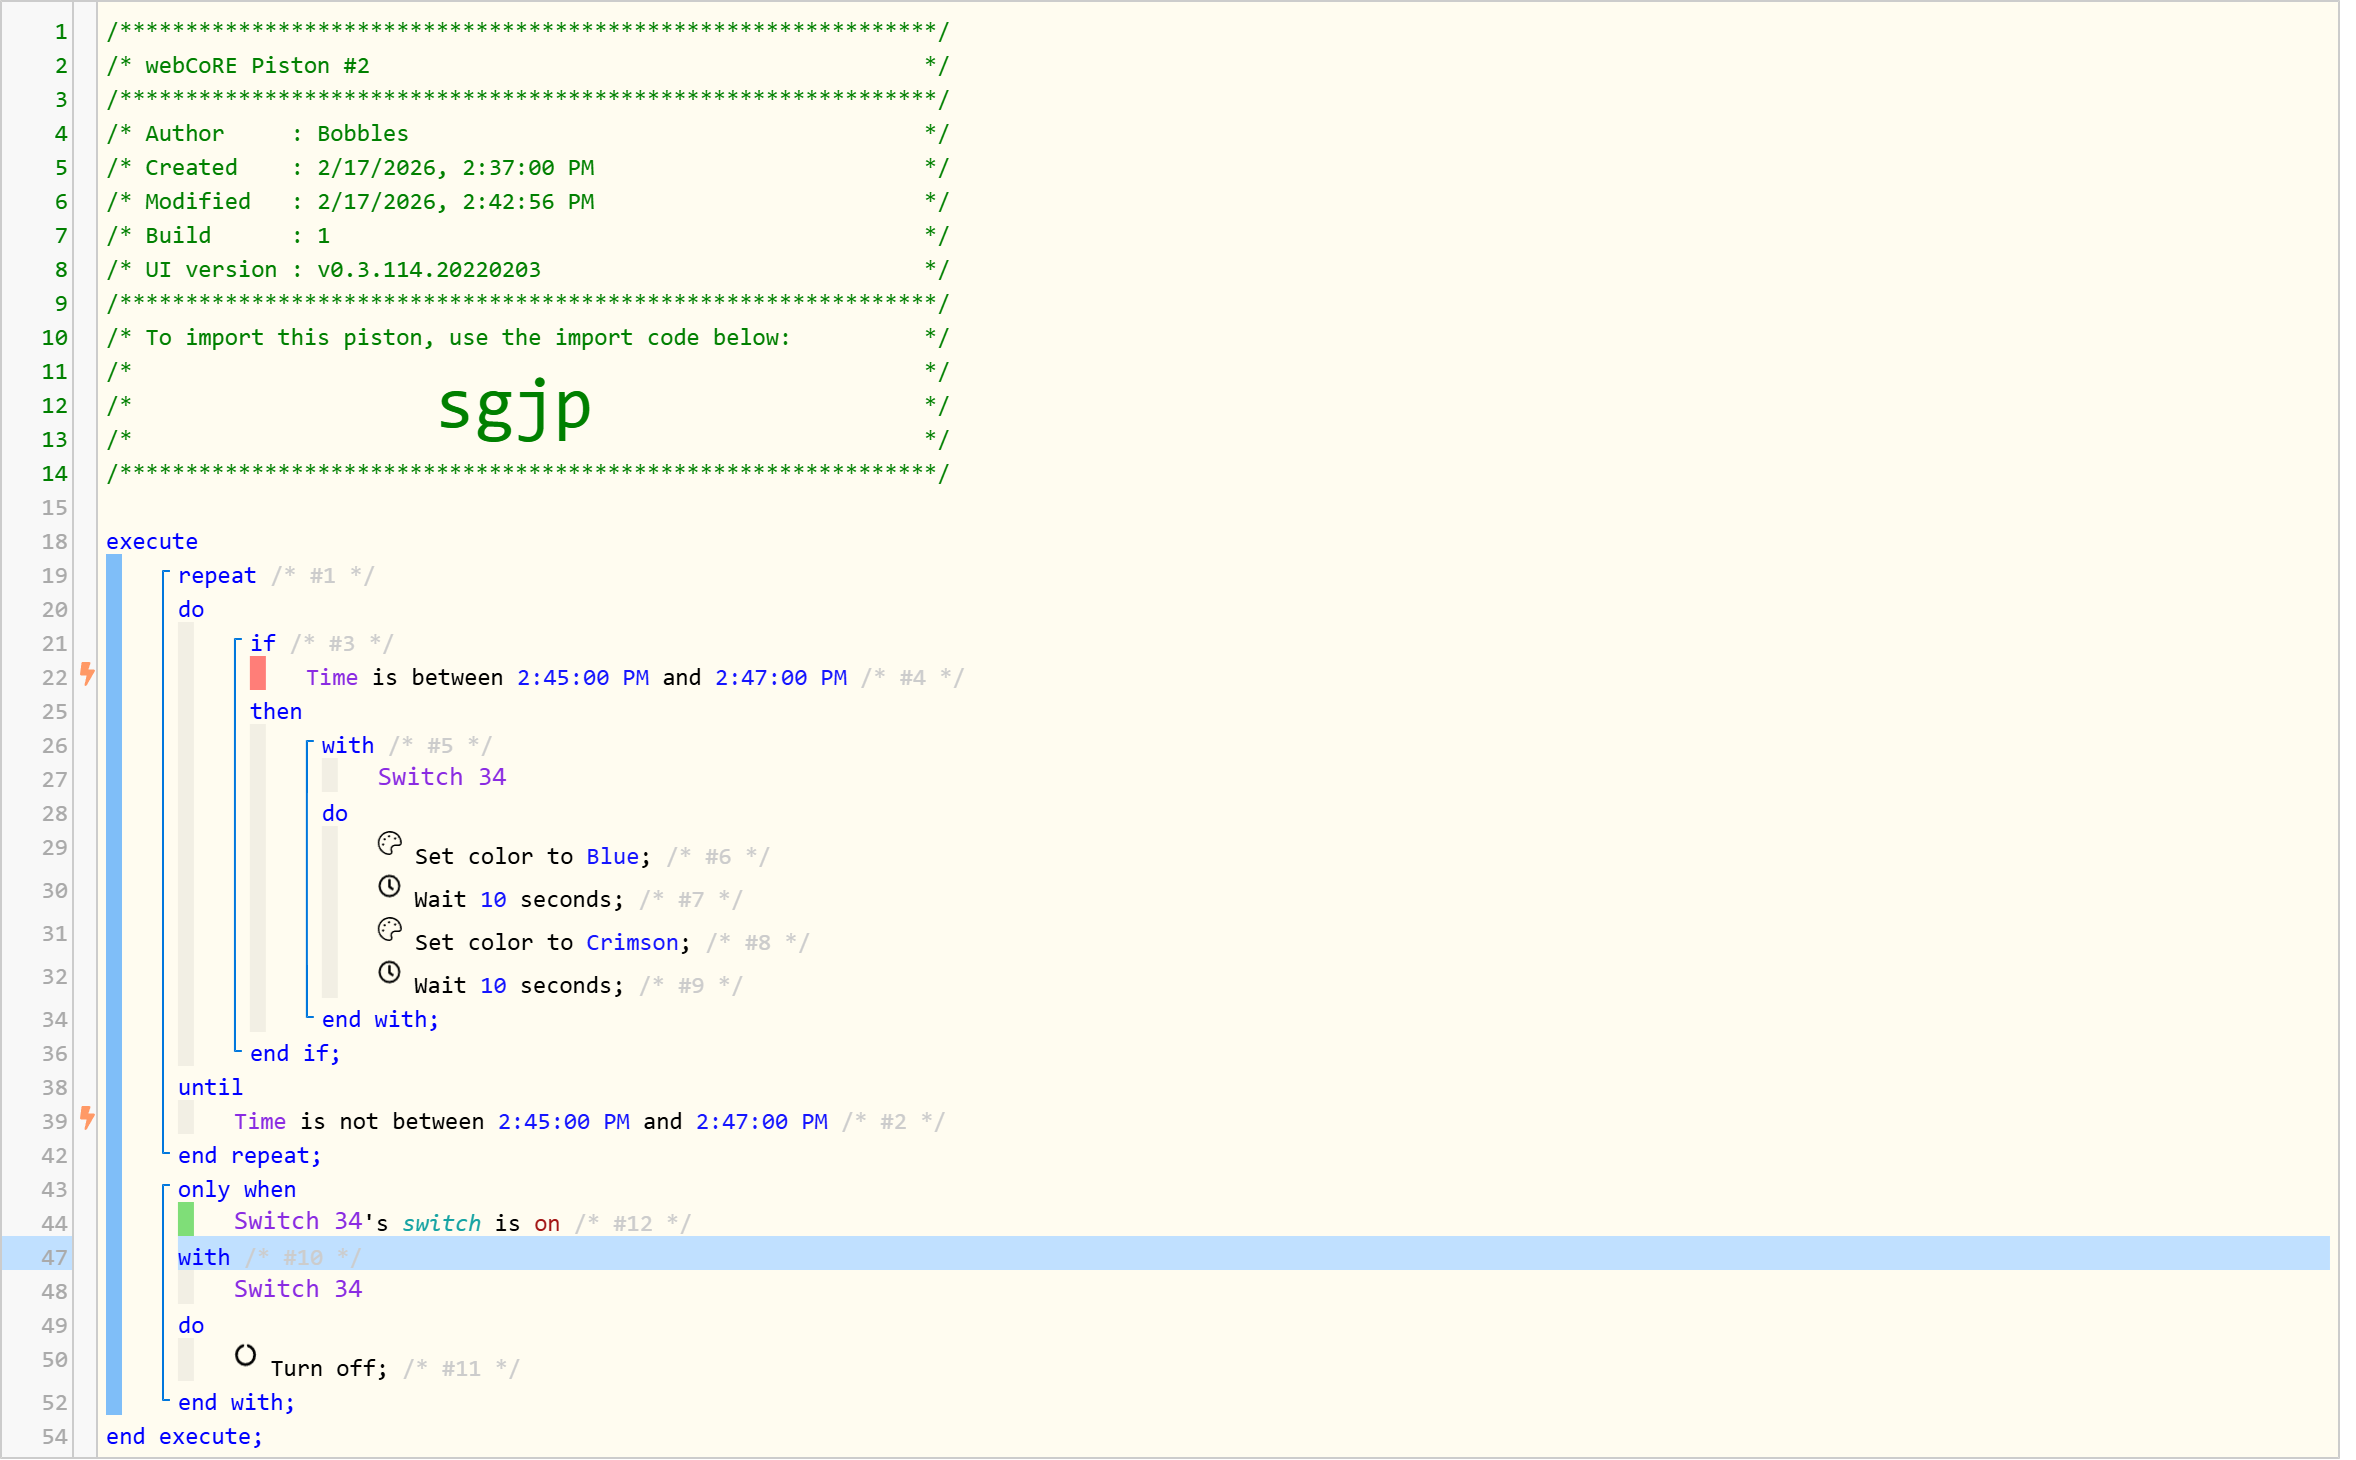Screen dimensions: 2356x1460
Task: Click the Blue color value
Action: click(x=612, y=857)
